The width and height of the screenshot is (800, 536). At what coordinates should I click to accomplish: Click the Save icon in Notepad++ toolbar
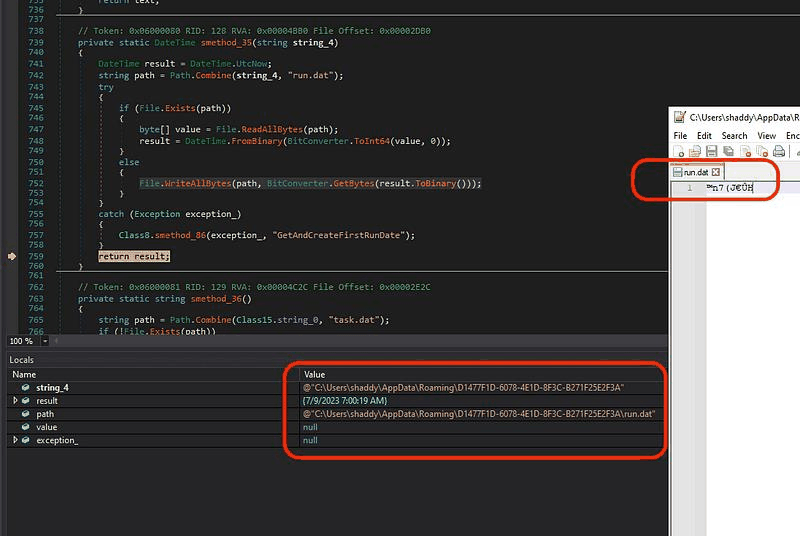[x=712, y=151]
